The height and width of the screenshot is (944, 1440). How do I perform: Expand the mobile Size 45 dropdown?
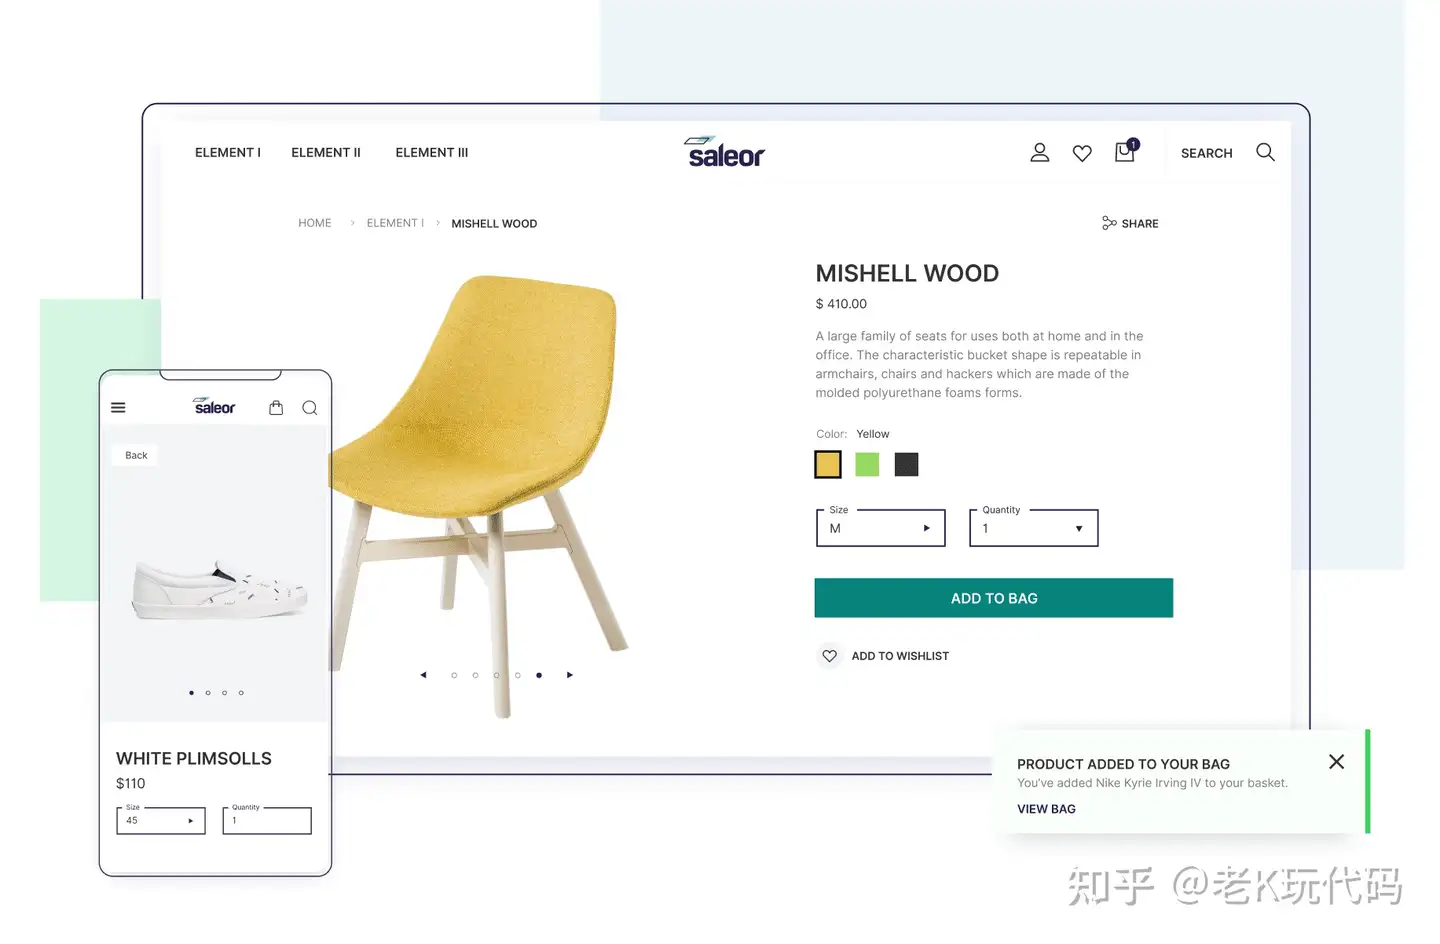(x=161, y=820)
